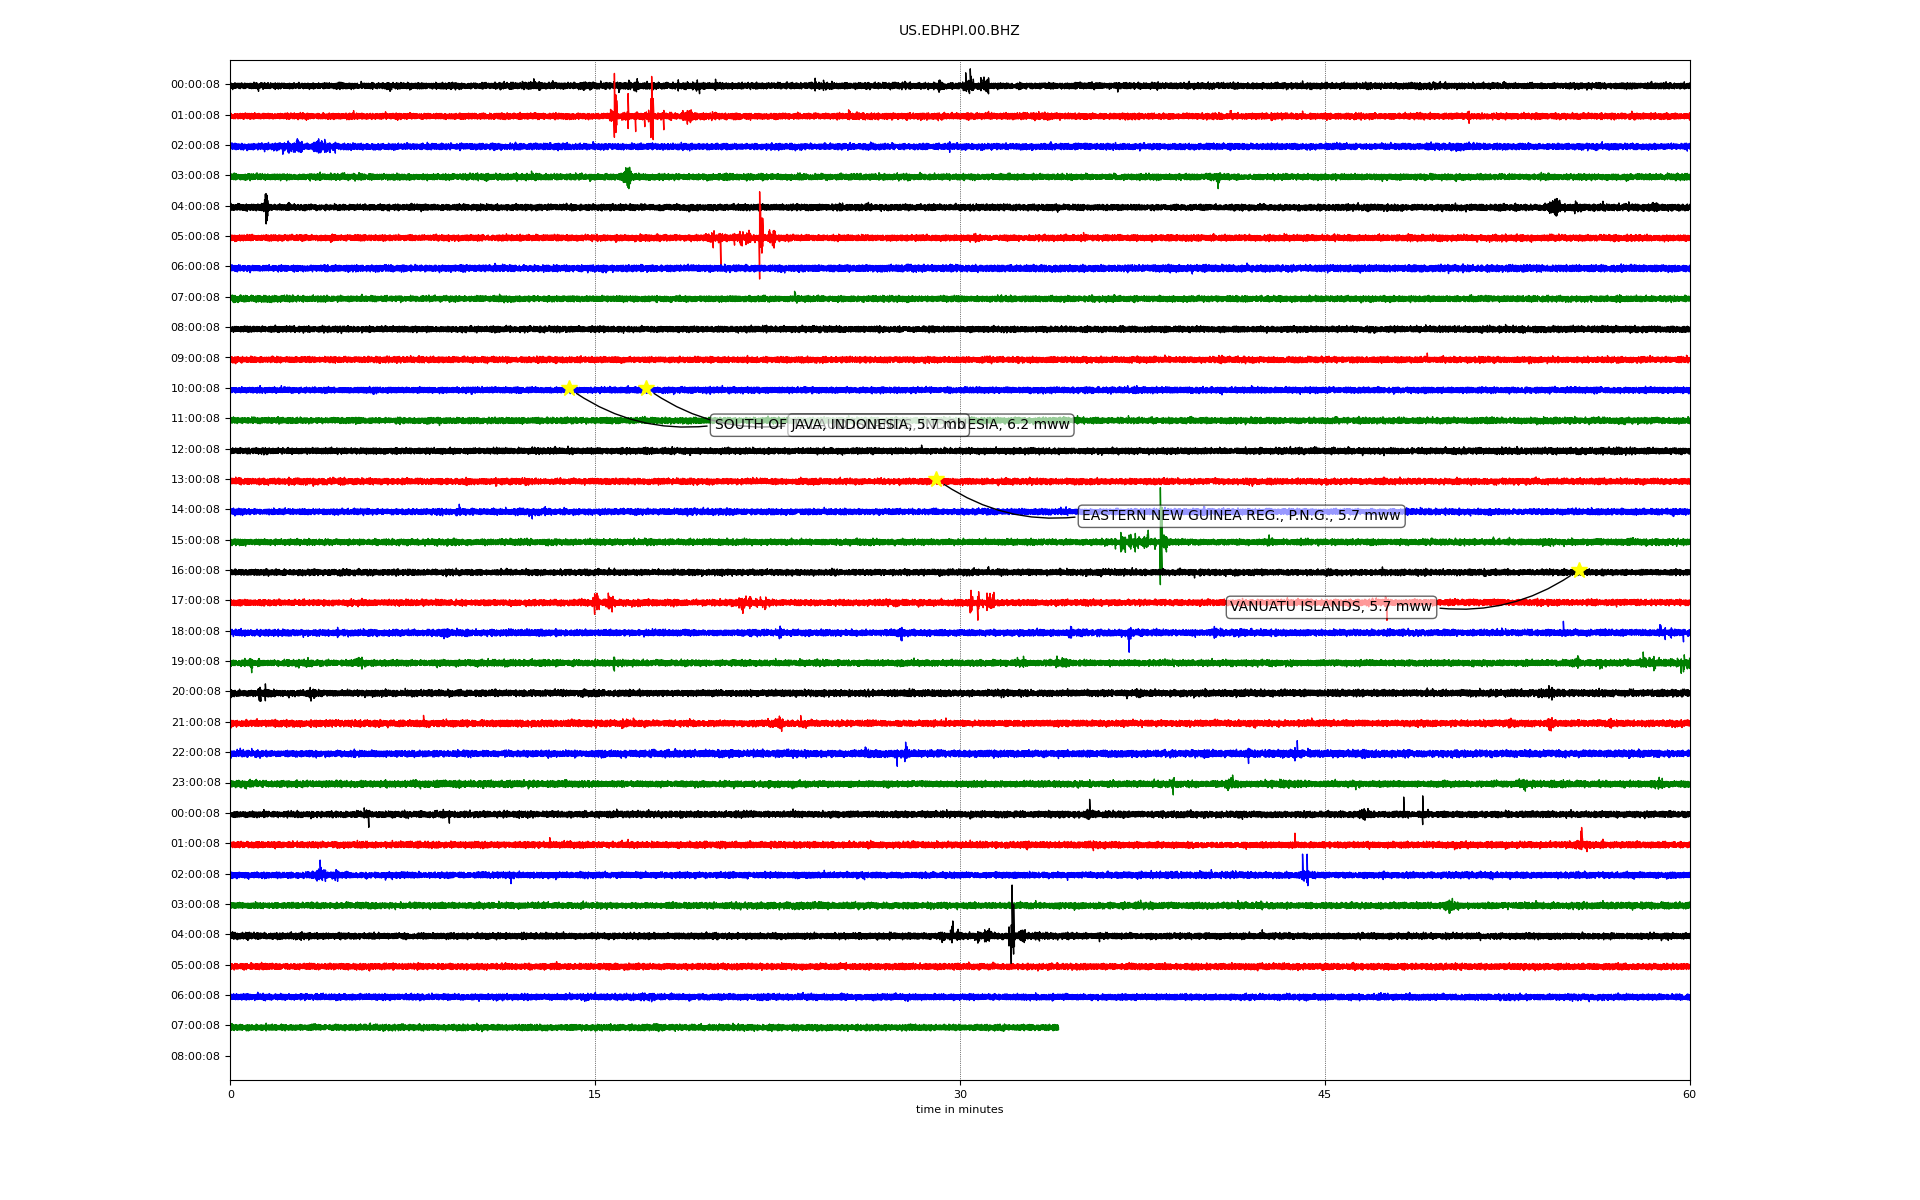The image size is (1920, 1200).
Task: Click the plot title US.EDHPI.00.BHZ
Action: click(959, 31)
